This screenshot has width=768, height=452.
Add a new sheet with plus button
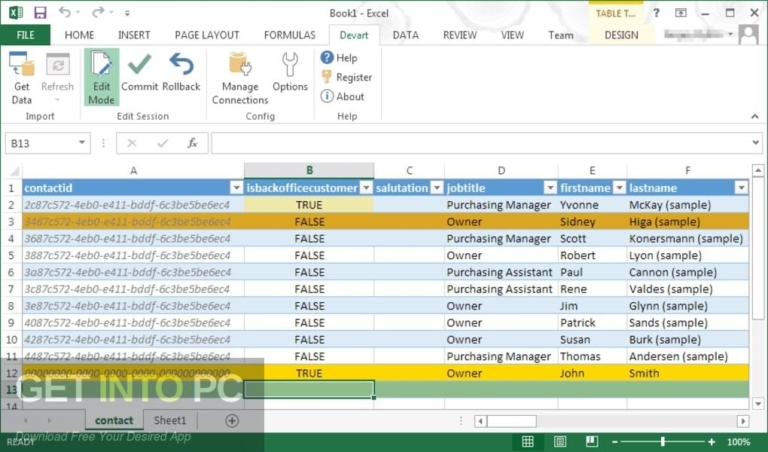(x=232, y=420)
